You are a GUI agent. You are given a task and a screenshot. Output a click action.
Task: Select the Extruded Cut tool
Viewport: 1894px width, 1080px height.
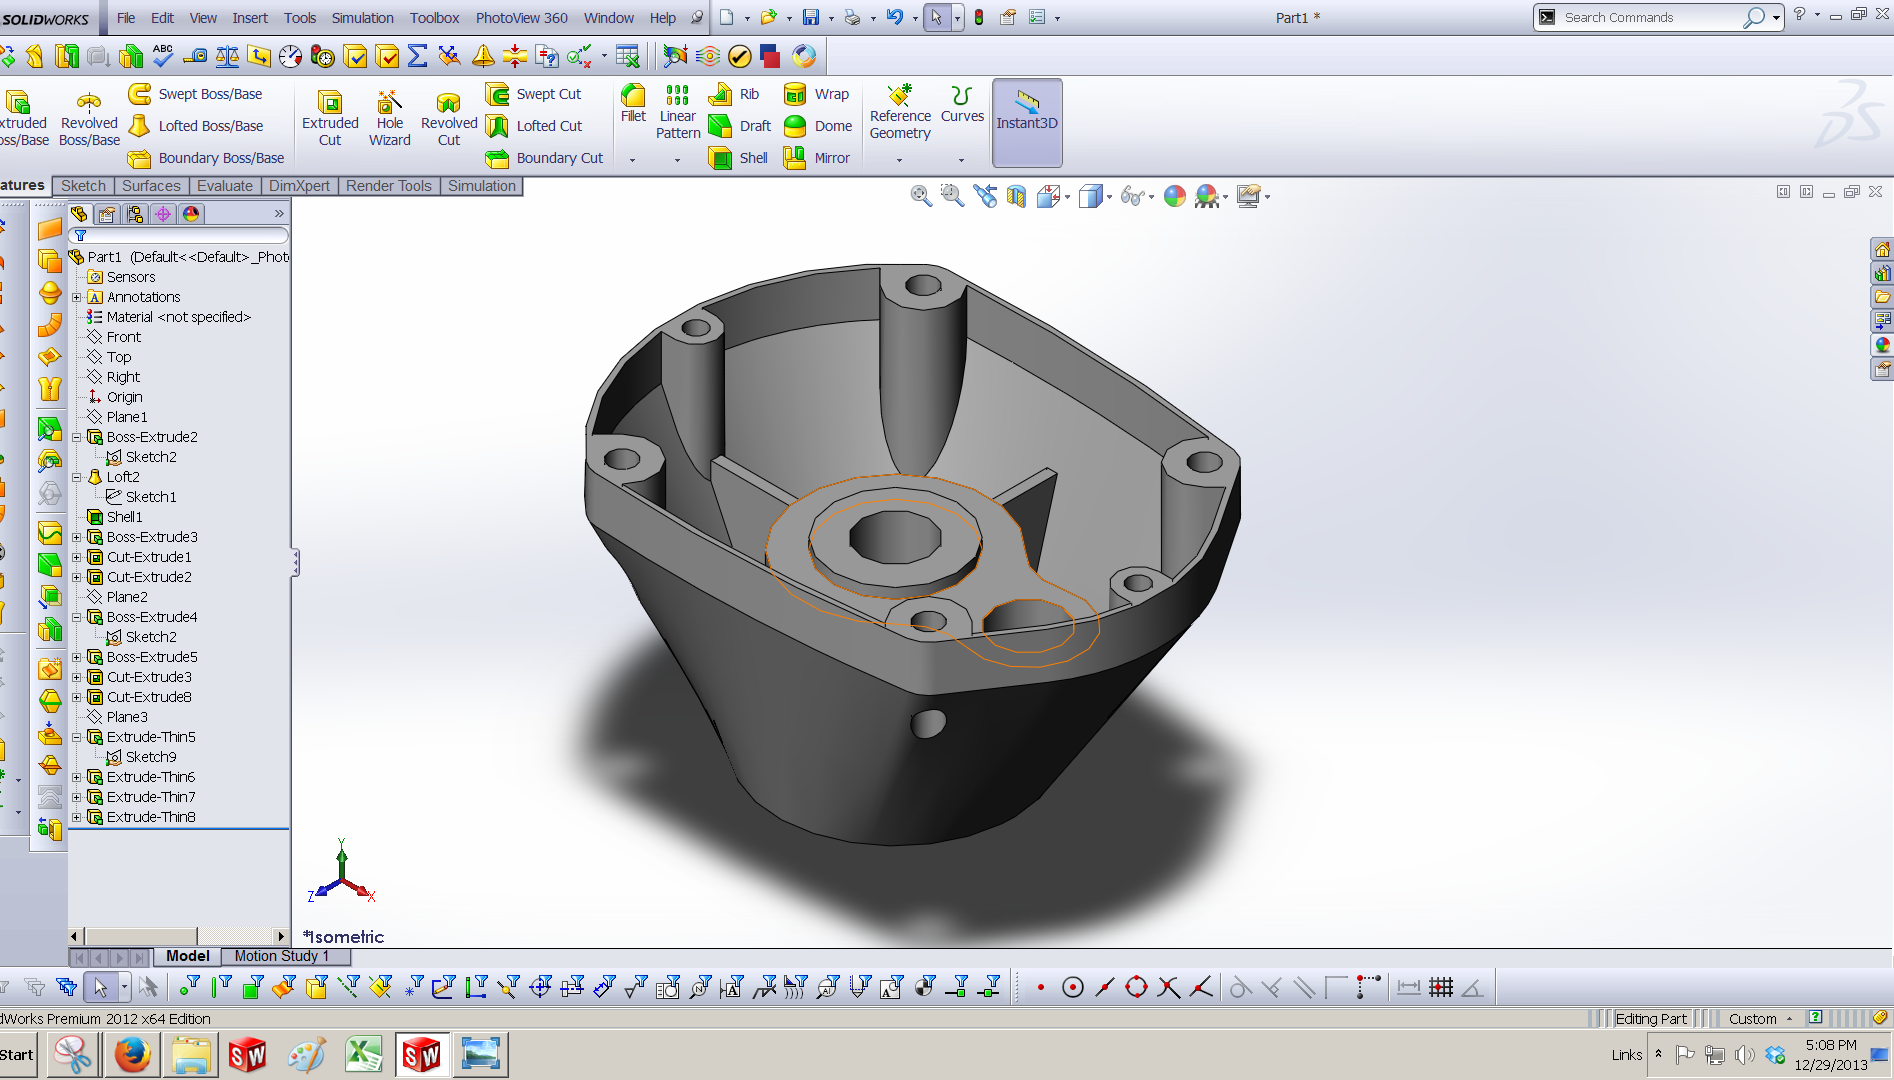point(330,117)
